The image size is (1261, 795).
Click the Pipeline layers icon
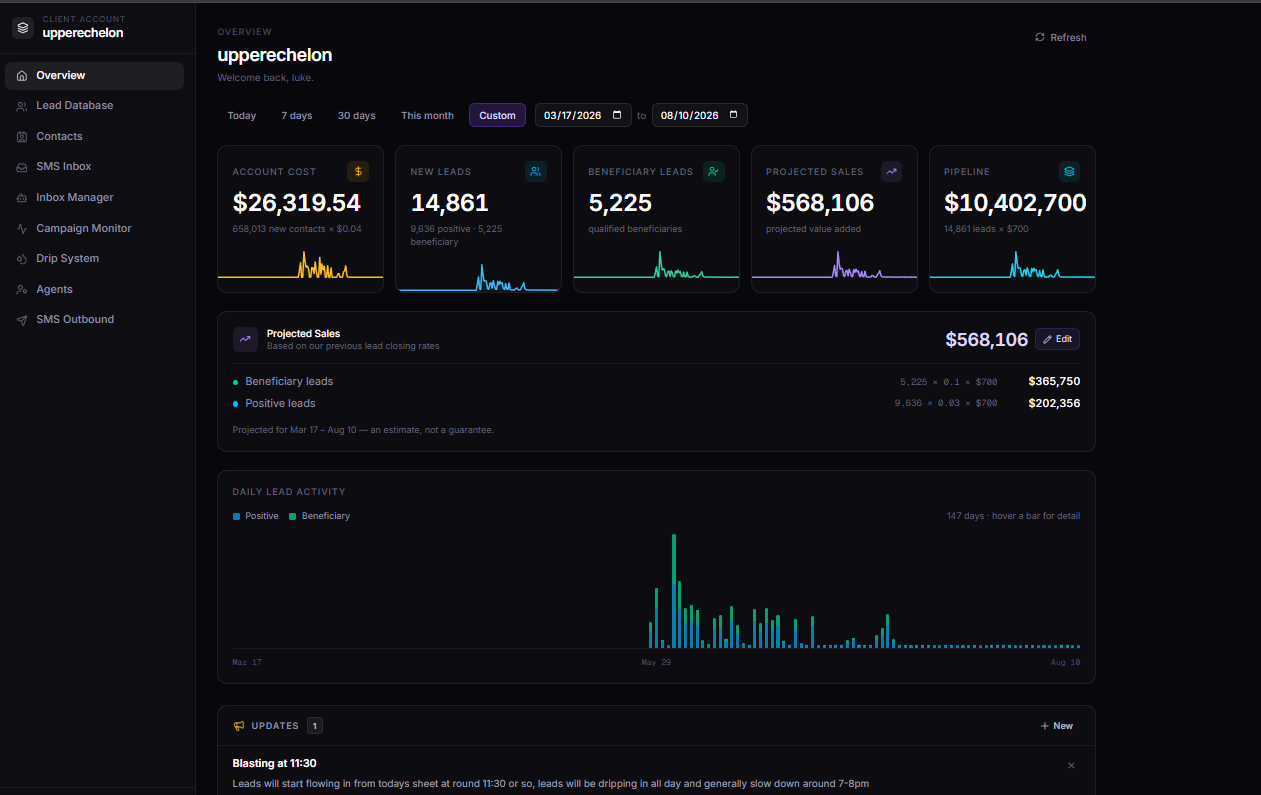pos(1069,172)
